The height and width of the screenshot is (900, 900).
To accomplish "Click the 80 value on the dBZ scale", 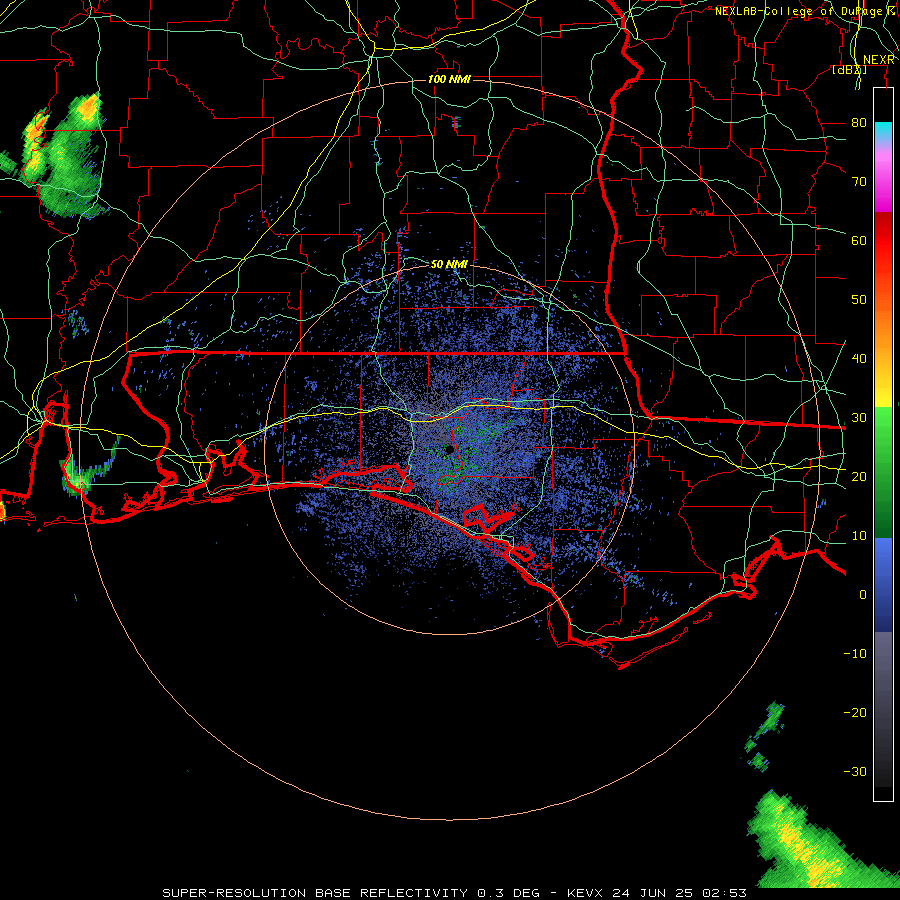I will point(859,122).
